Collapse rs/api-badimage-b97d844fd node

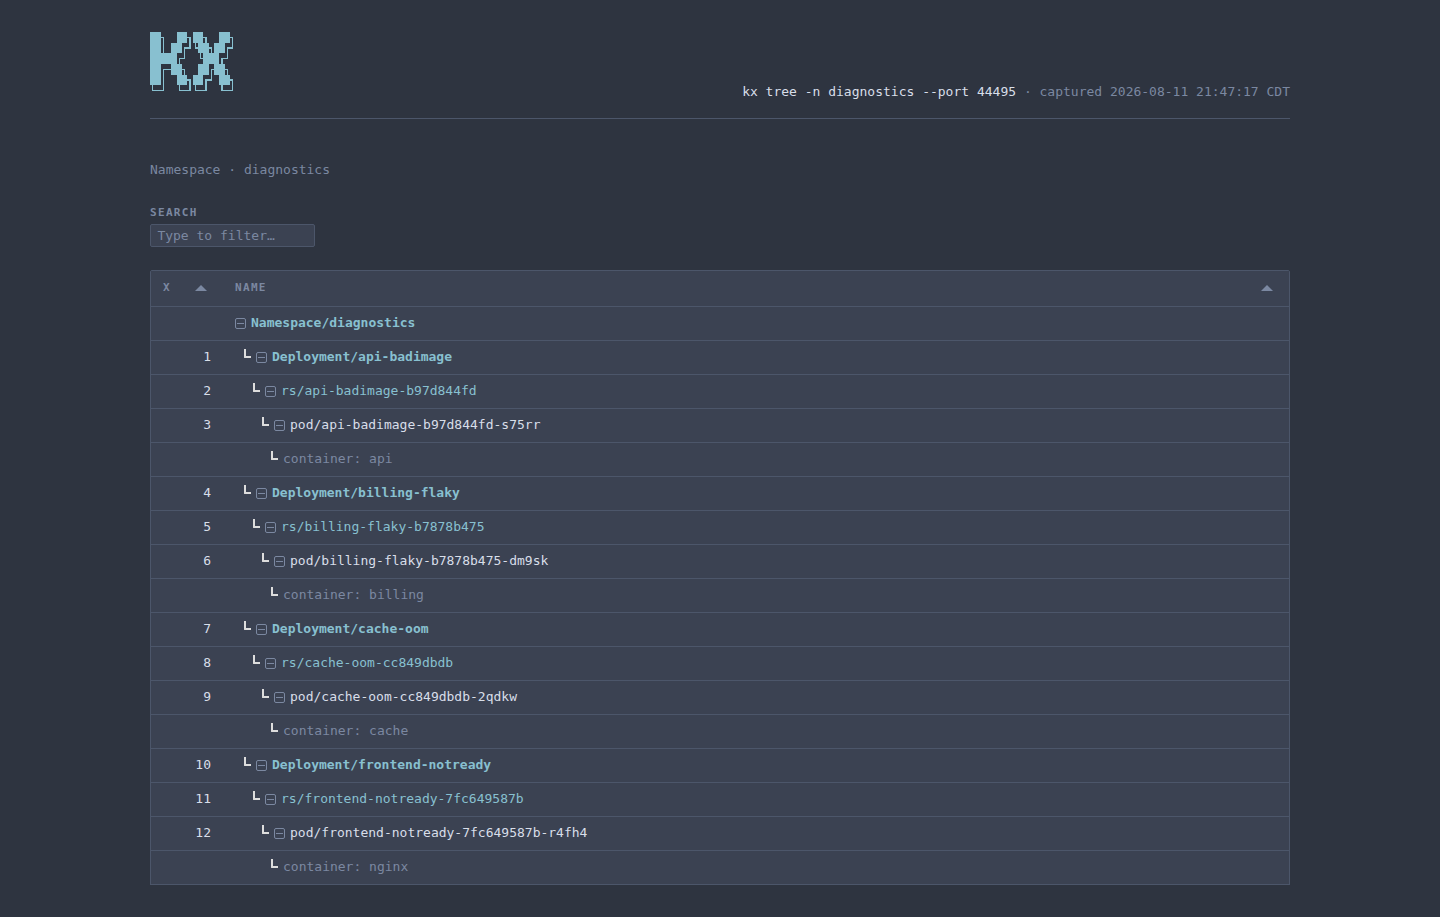(270, 391)
